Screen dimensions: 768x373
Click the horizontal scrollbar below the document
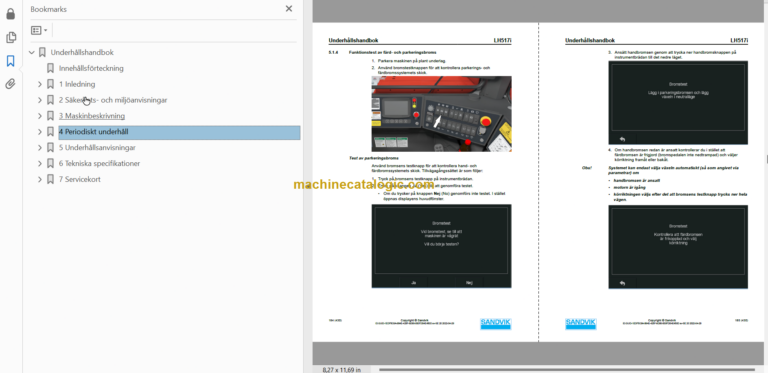coord(567,370)
